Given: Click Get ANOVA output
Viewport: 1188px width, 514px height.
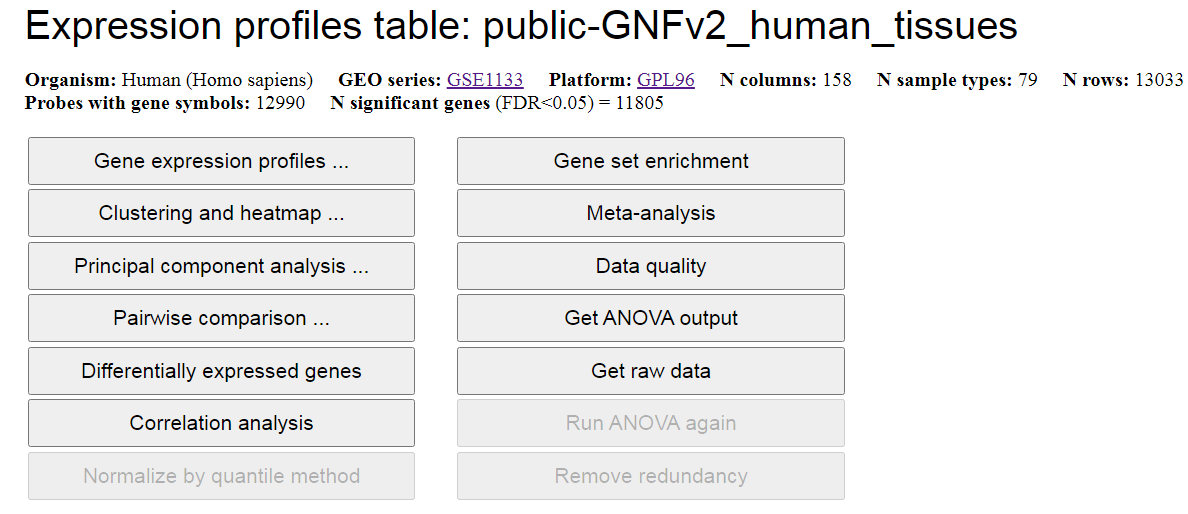Looking at the screenshot, I should tap(651, 318).
